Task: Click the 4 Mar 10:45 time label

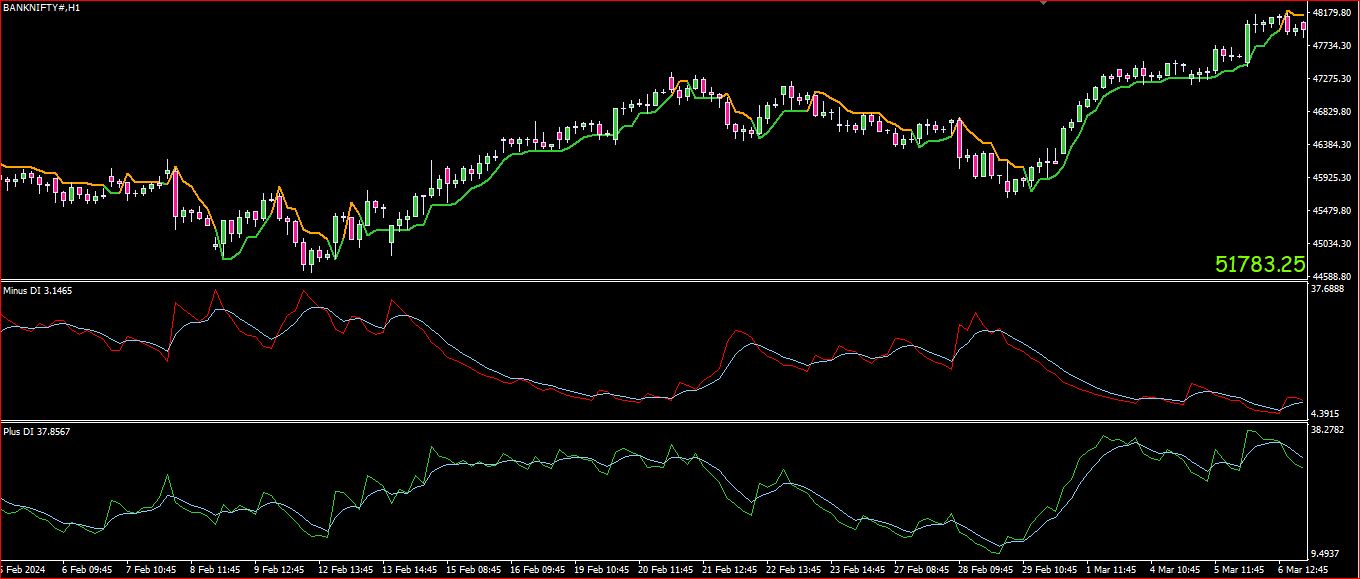Action: pos(1176,571)
